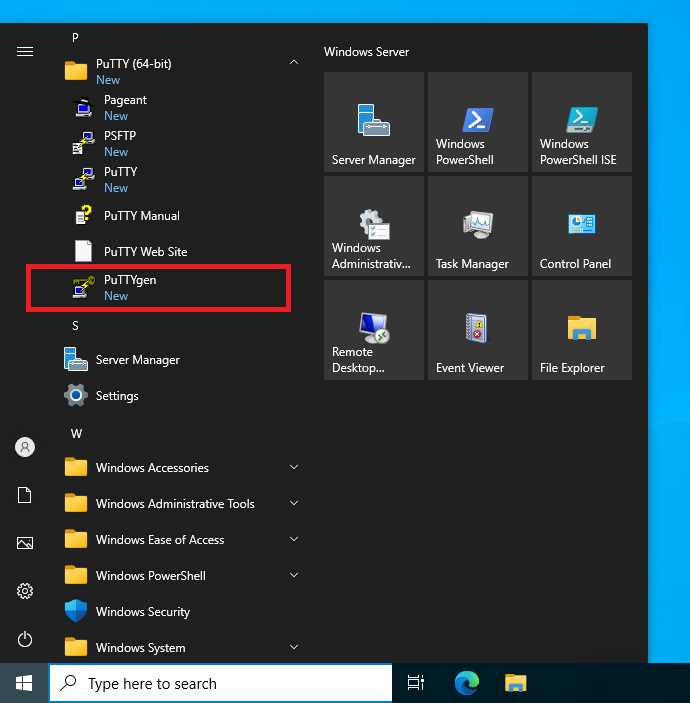Open the user account icon
The height and width of the screenshot is (703, 690).
click(25, 447)
